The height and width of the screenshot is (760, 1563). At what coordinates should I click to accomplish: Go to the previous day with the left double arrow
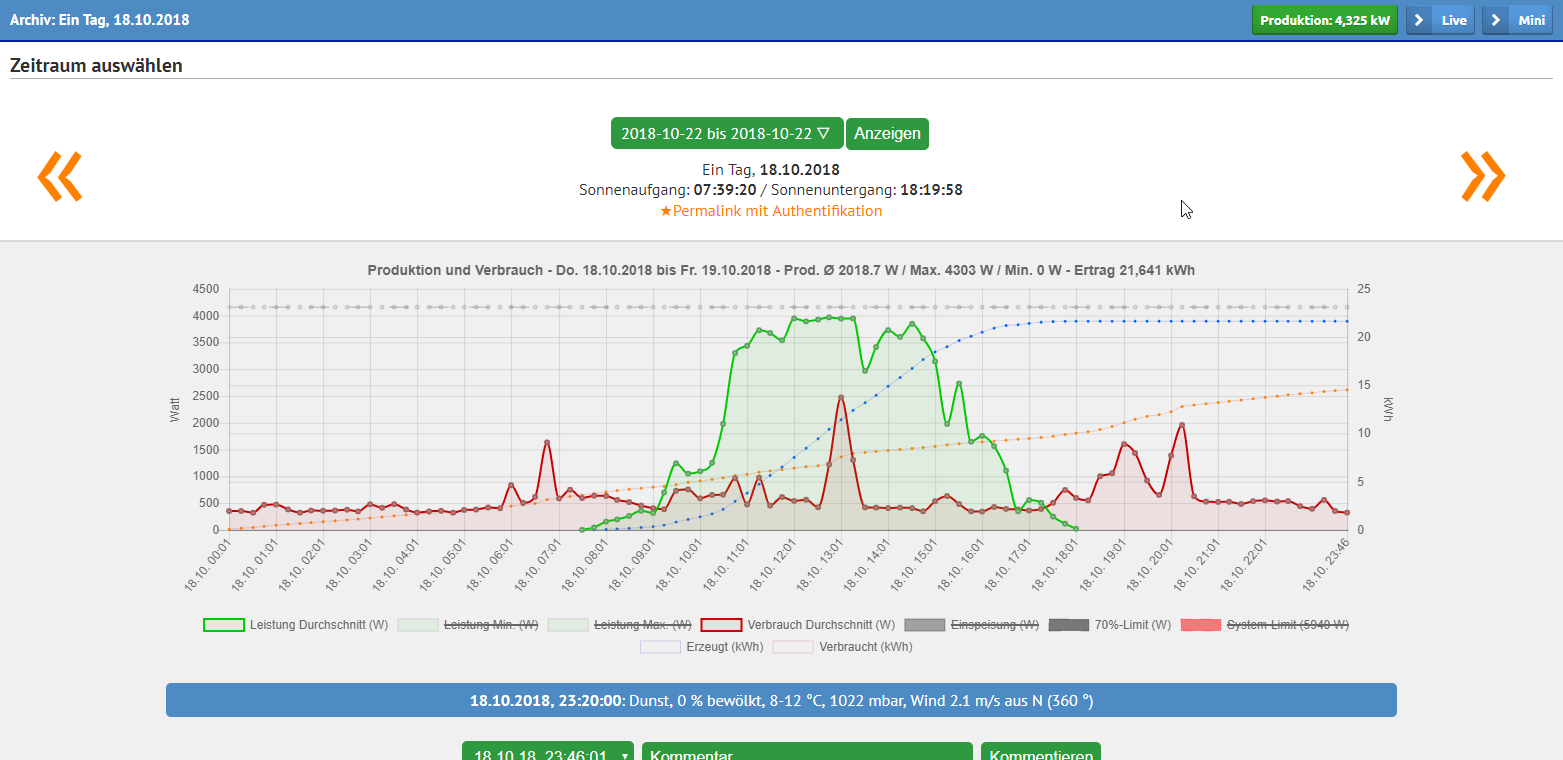pyautogui.click(x=60, y=176)
